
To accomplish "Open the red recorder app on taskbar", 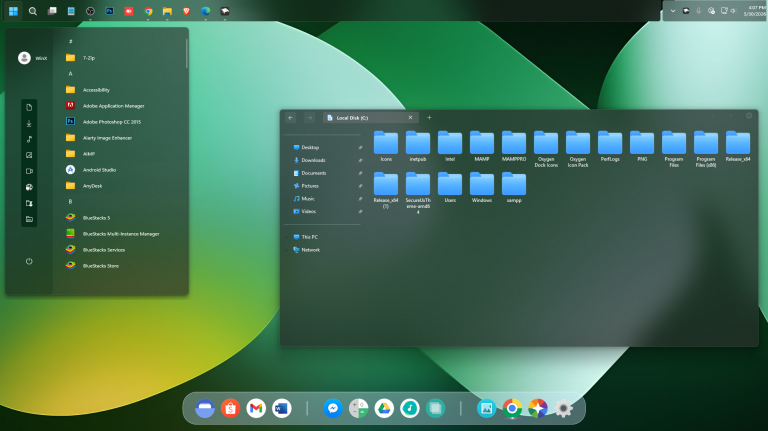I will pyautogui.click(x=129, y=11).
